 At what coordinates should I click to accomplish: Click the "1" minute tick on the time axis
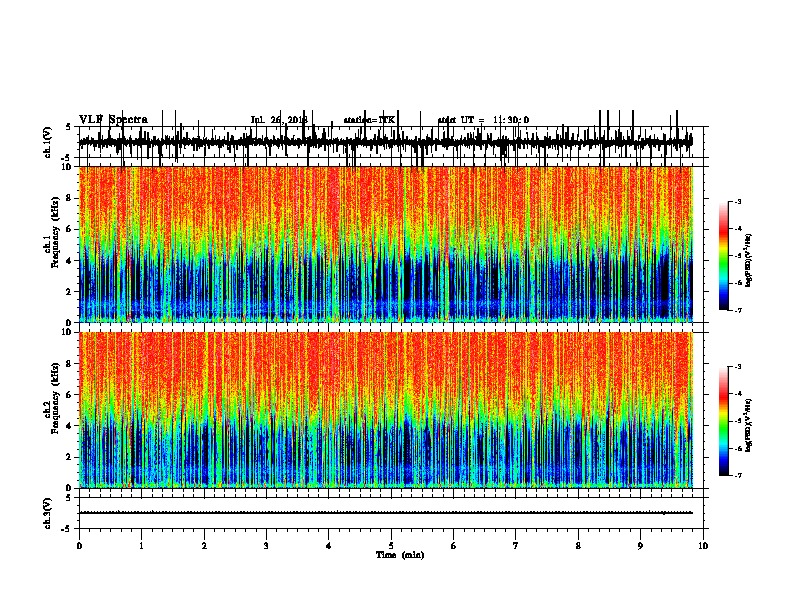[141, 546]
